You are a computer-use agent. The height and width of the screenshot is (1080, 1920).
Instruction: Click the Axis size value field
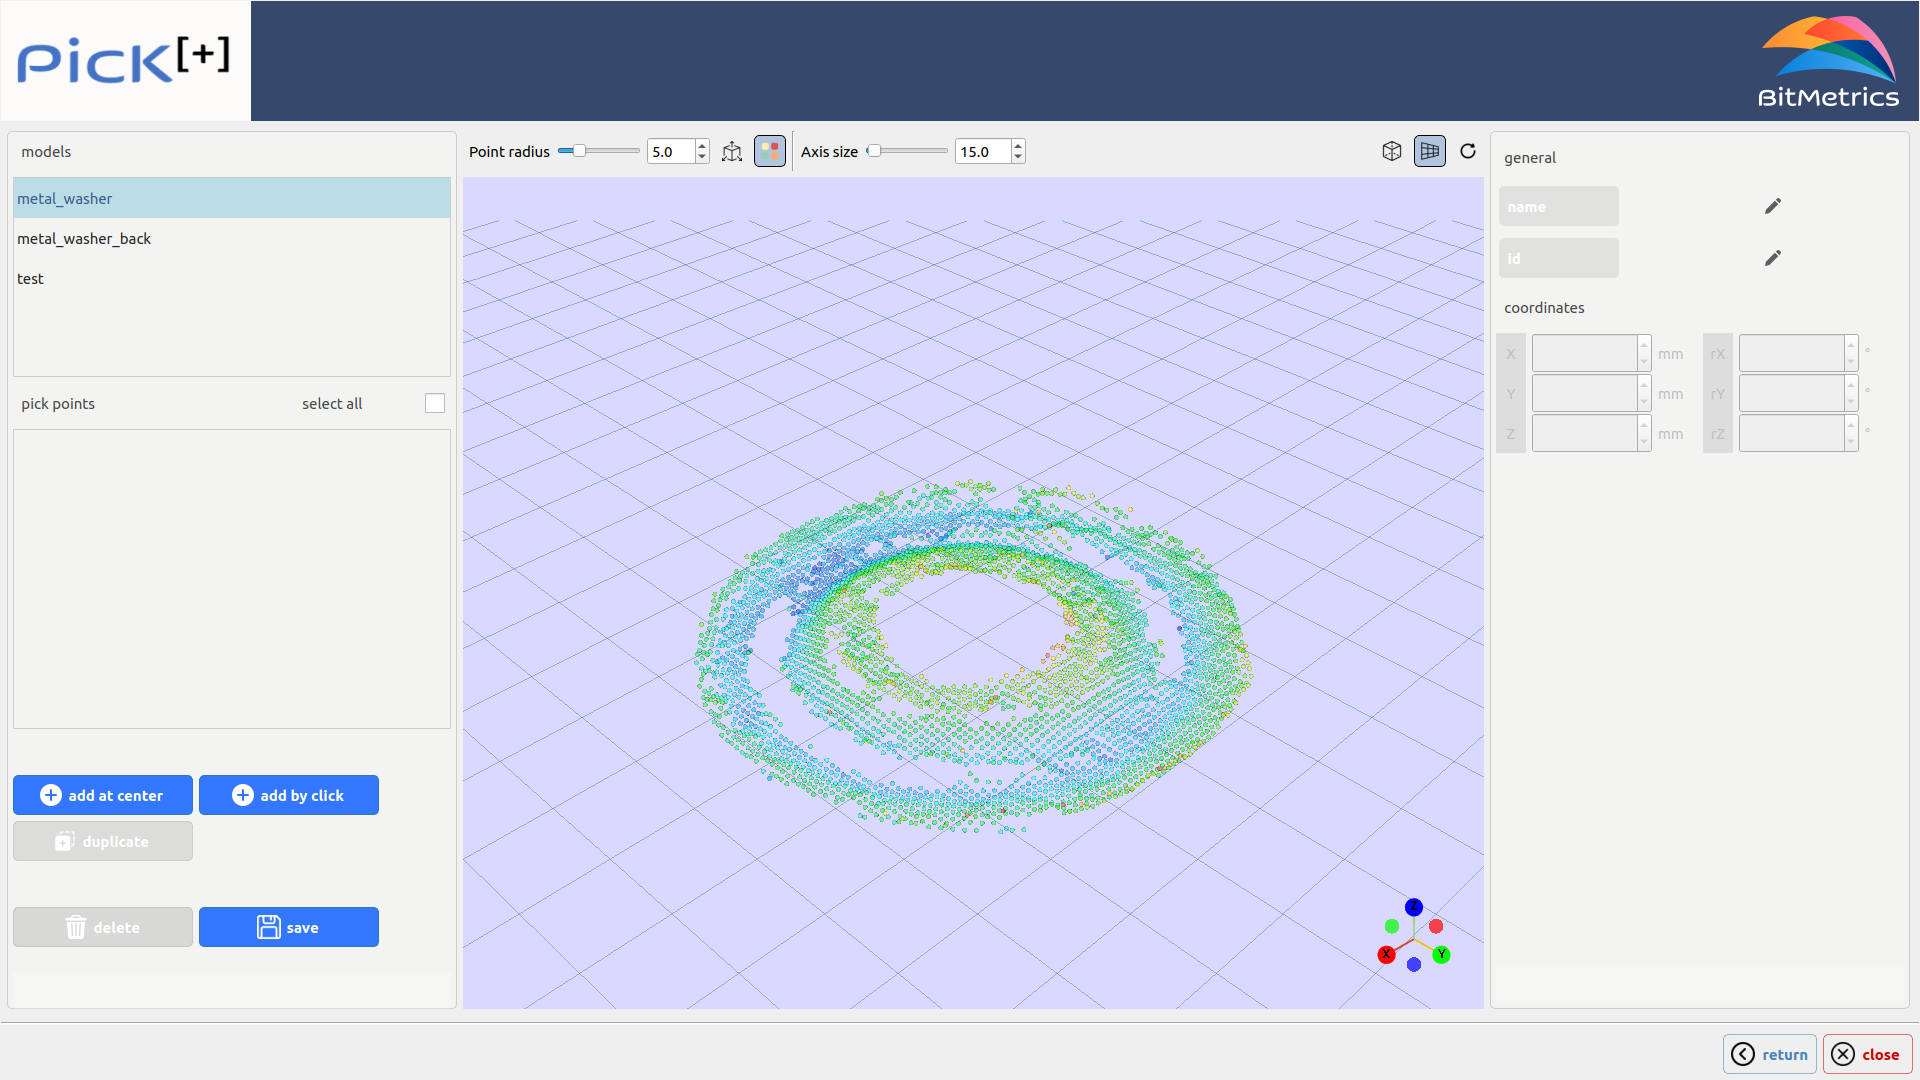coord(983,152)
